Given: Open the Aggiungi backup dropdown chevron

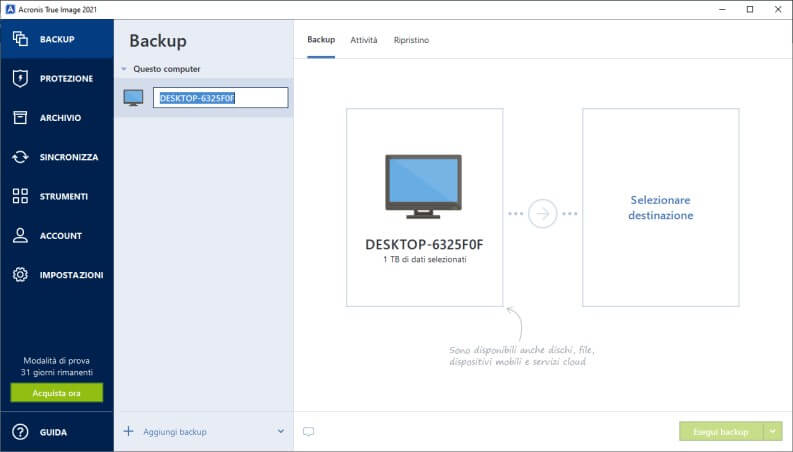Looking at the screenshot, I should pyautogui.click(x=281, y=431).
